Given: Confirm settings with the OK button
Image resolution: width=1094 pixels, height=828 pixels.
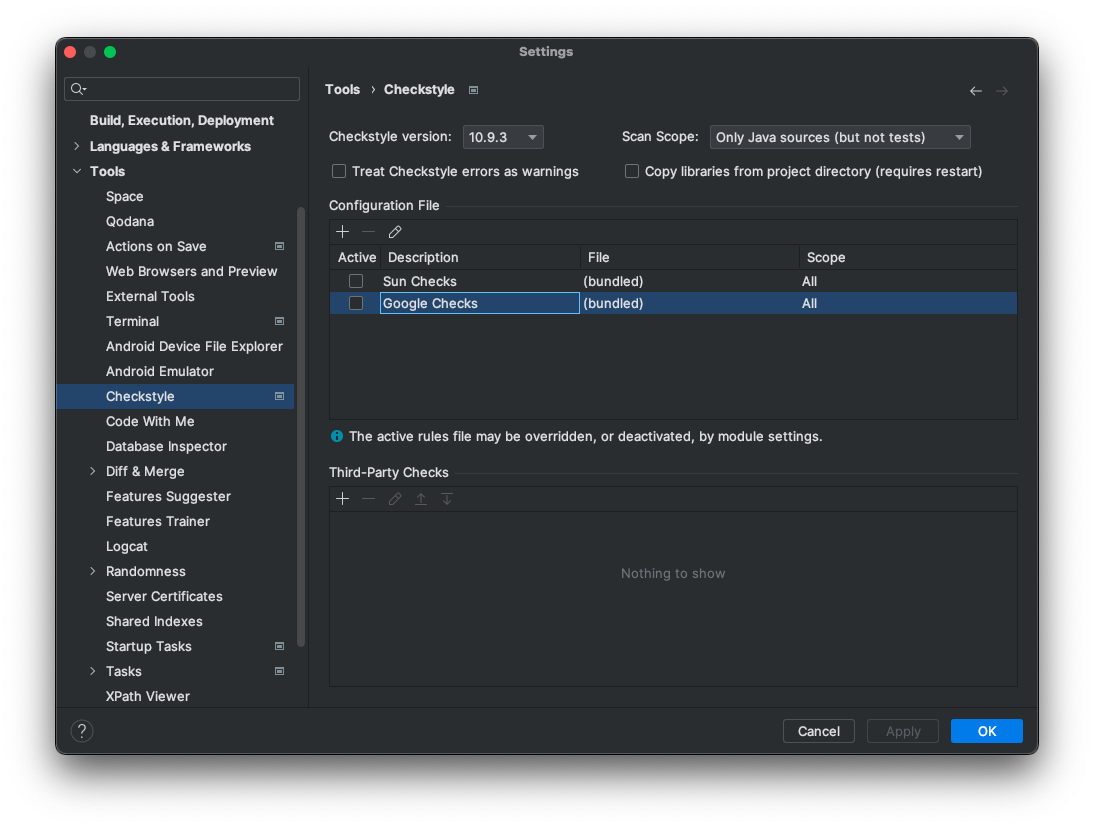Looking at the screenshot, I should coord(987,731).
